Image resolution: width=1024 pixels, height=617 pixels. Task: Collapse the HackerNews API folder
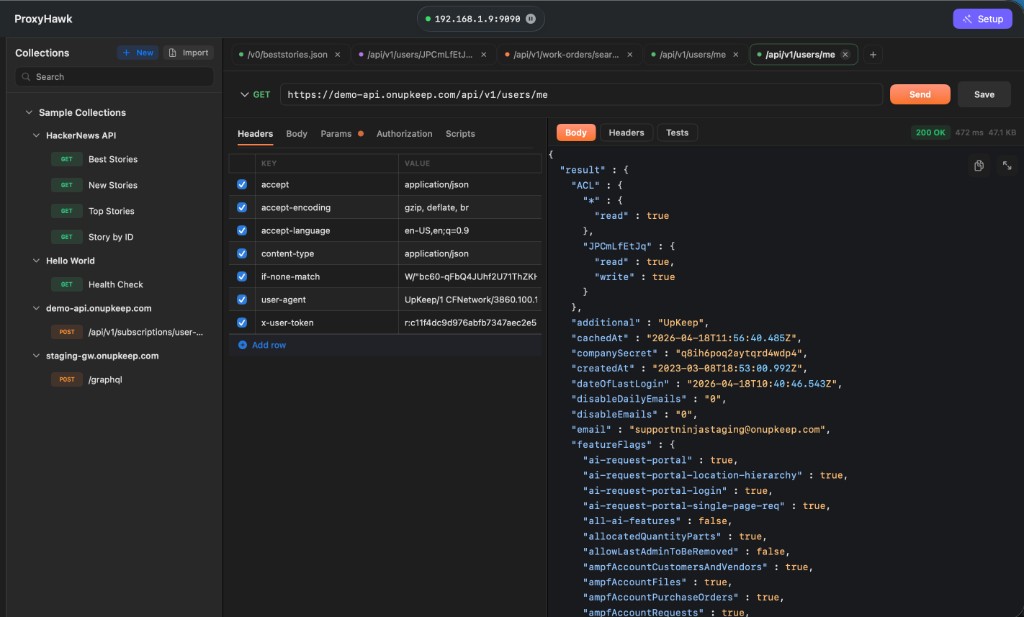pyautogui.click(x=36, y=136)
